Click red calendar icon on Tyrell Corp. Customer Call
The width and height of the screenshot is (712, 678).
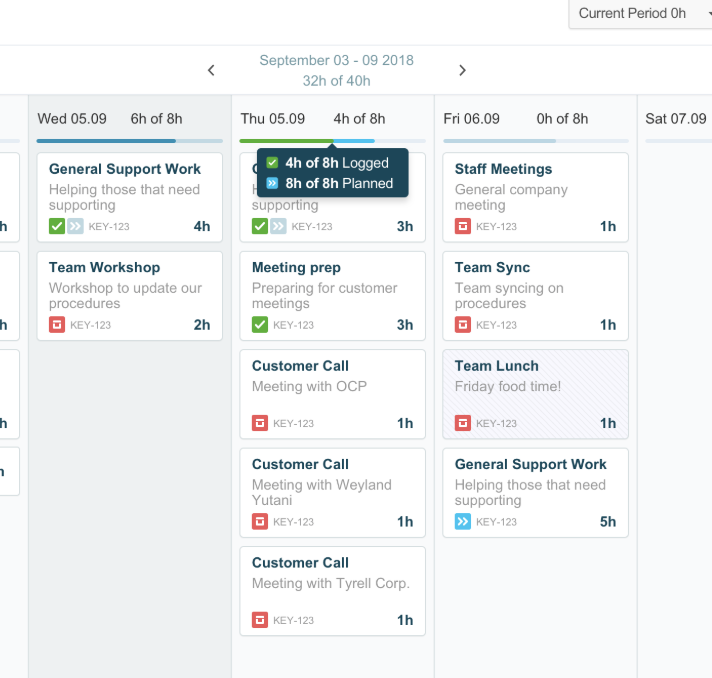[260, 620]
